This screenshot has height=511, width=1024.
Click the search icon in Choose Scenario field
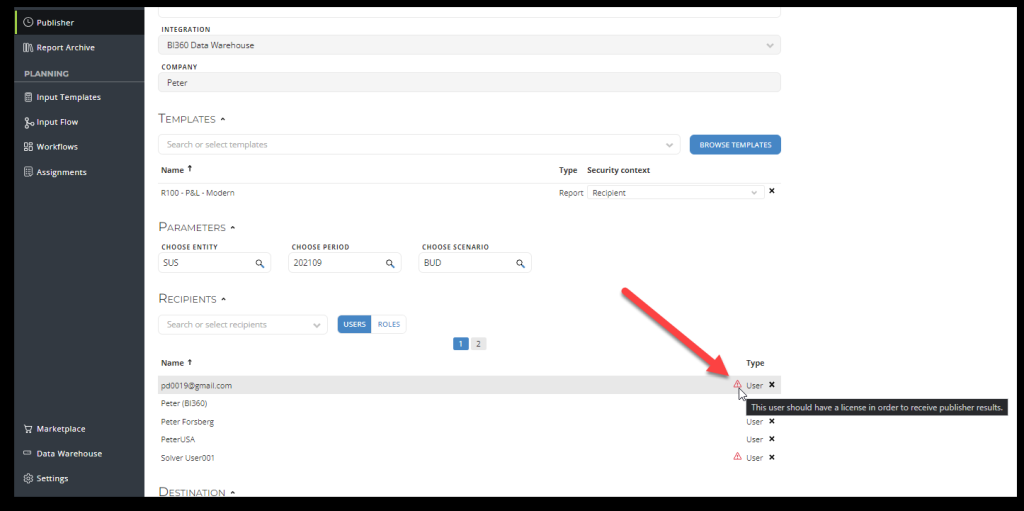pyautogui.click(x=520, y=263)
